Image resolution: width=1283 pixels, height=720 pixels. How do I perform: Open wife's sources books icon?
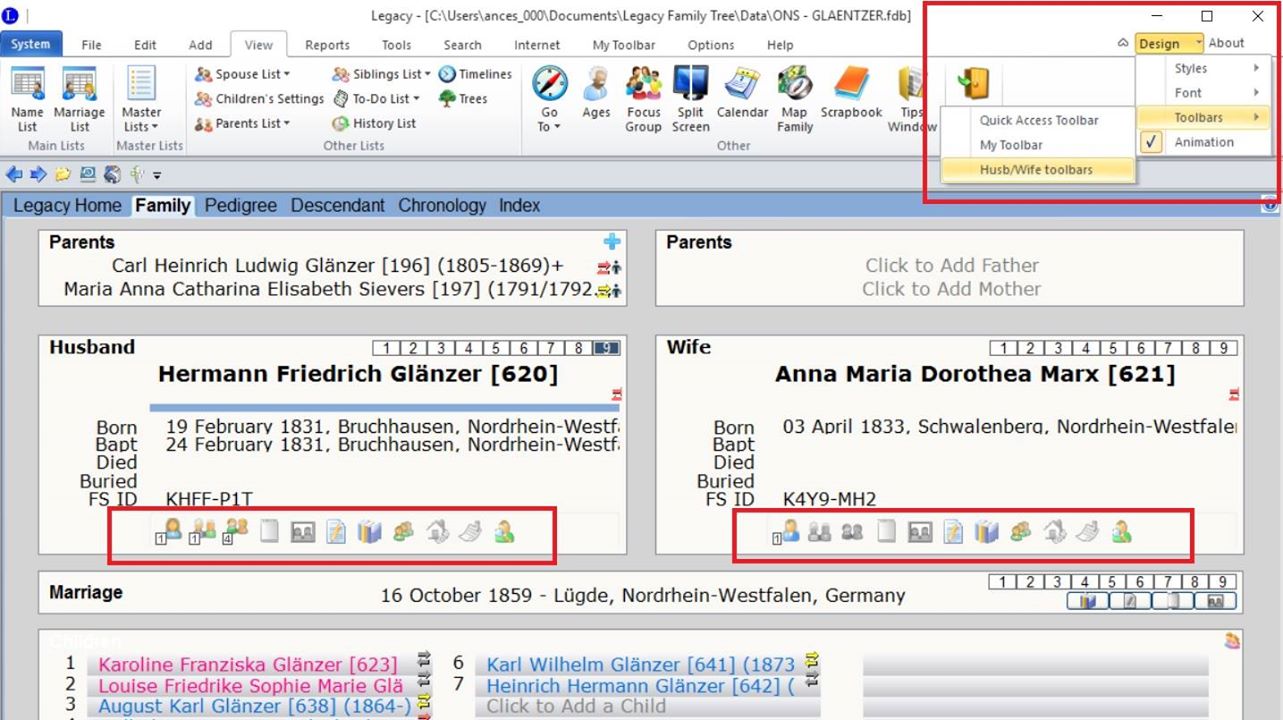(987, 532)
